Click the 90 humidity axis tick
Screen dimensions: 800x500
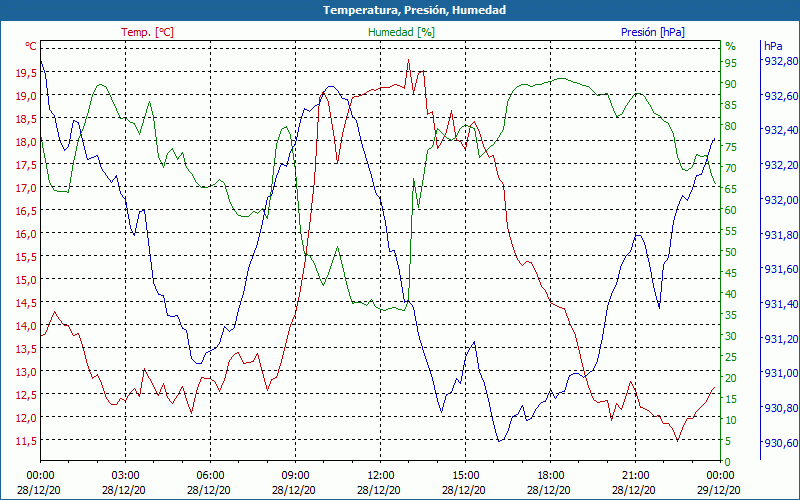(x=731, y=84)
